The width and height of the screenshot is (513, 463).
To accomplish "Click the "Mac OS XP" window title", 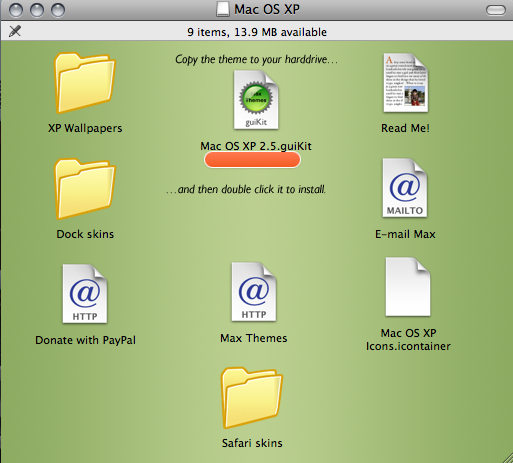I will (267, 9).
